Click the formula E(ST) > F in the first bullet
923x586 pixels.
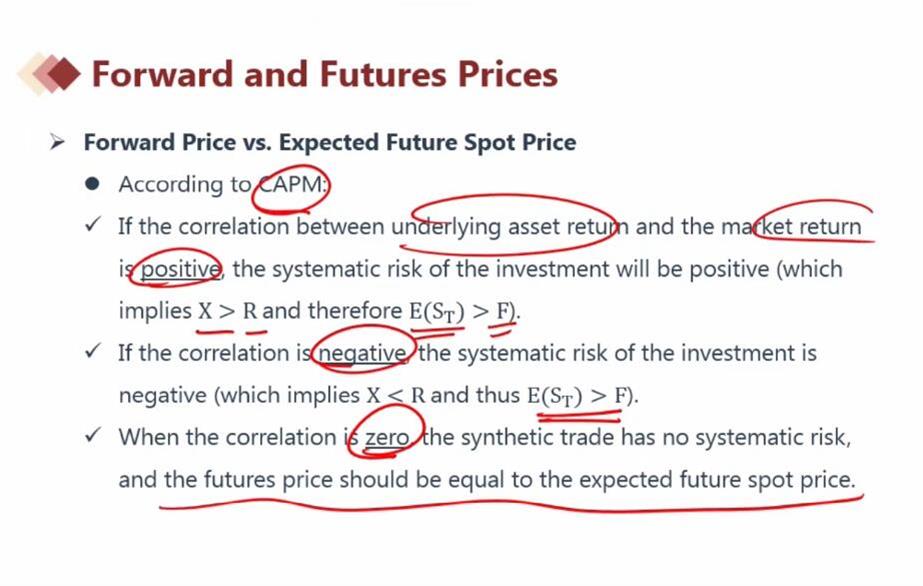click(x=462, y=311)
